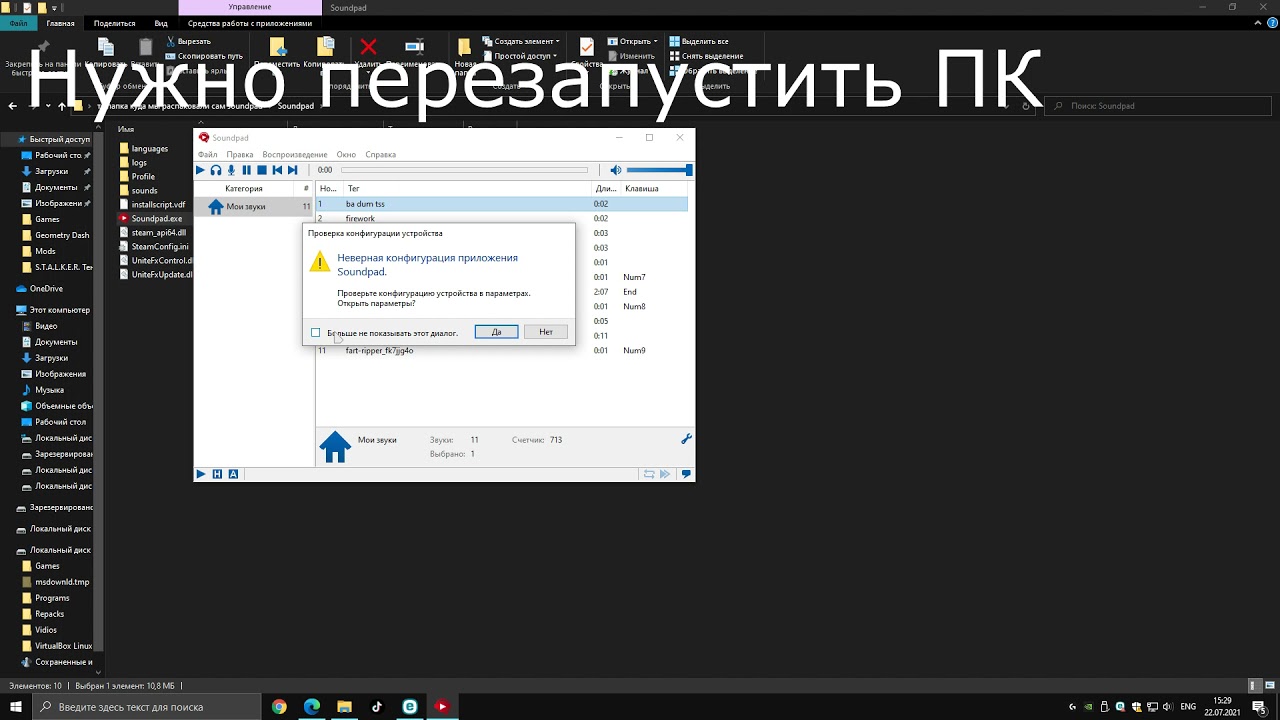This screenshot has height=720, width=1280.
Task: Click the previous sound icon in Soundpad
Action: click(277, 170)
